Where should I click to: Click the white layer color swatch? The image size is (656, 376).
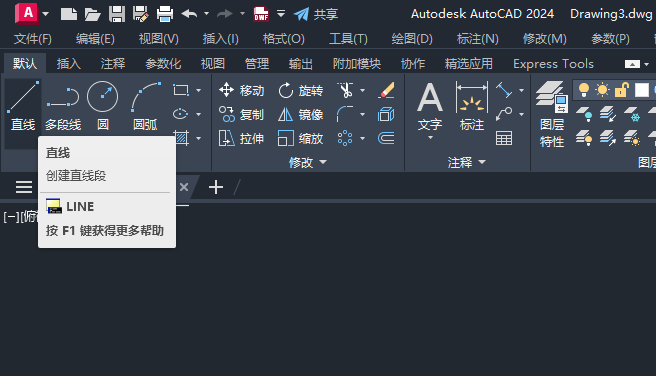tap(642, 90)
